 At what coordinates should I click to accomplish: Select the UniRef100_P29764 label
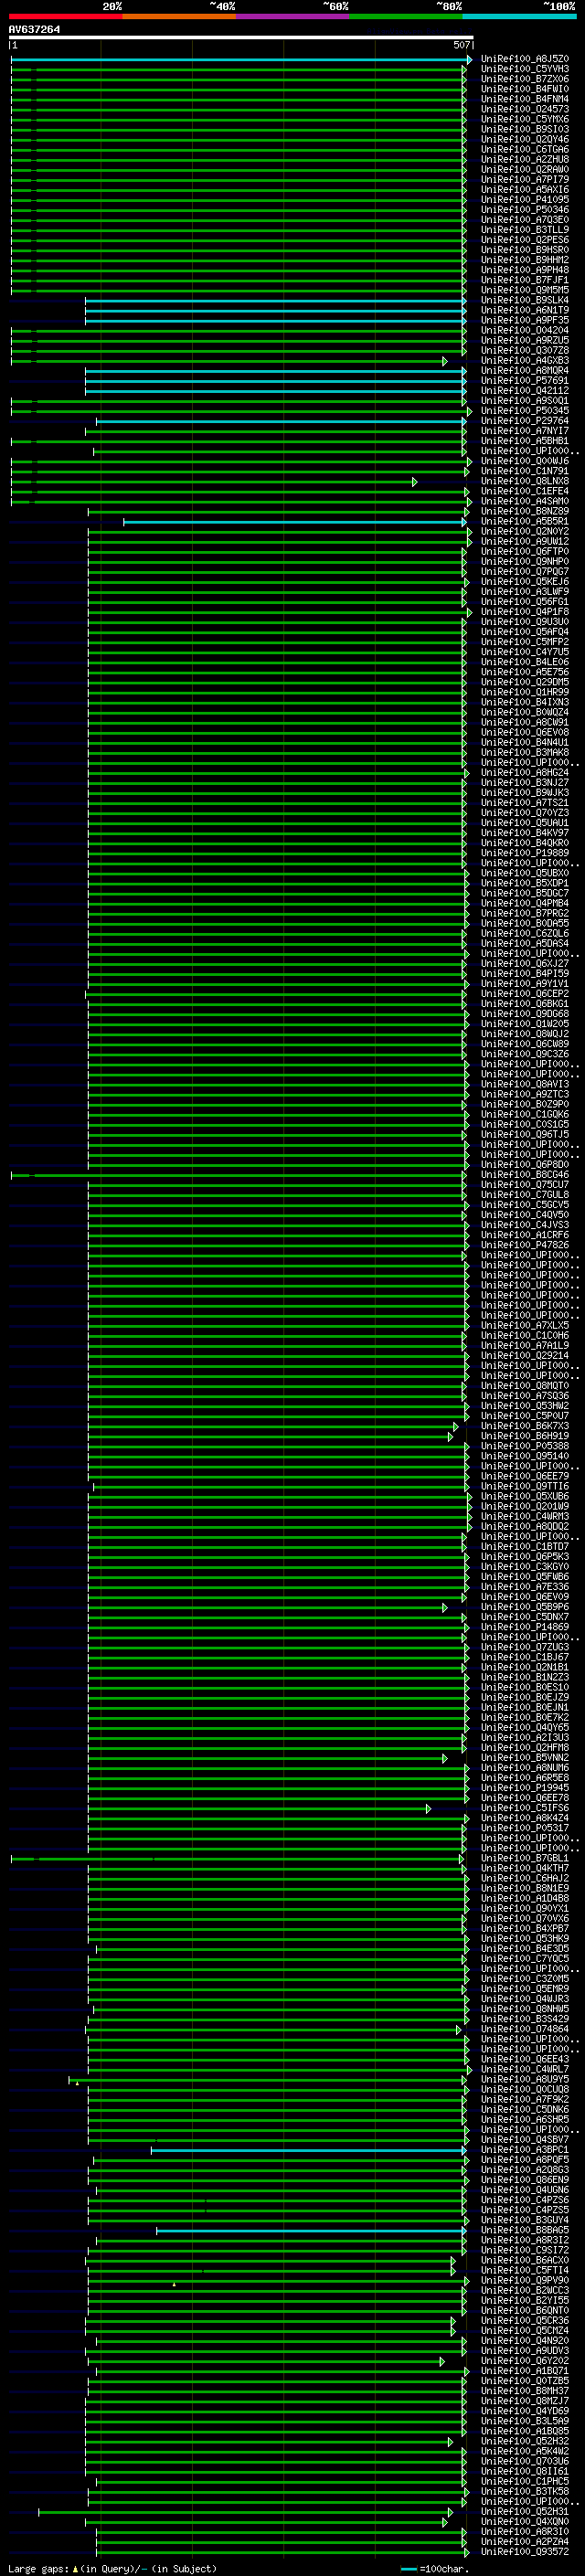[x=525, y=421]
